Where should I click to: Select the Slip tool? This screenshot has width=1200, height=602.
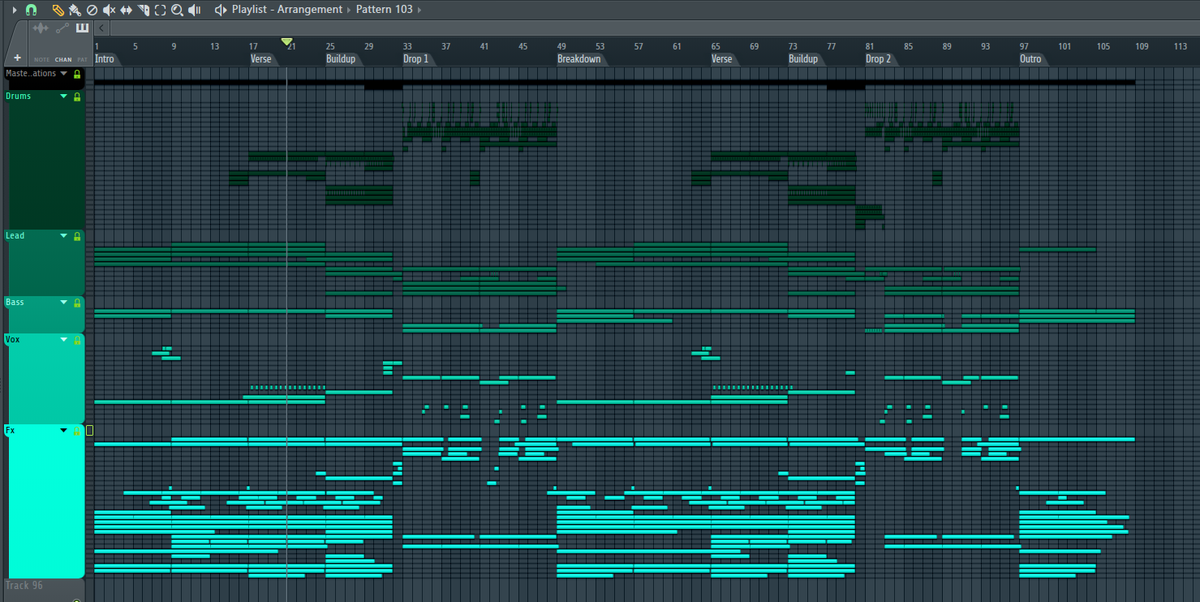coord(126,10)
